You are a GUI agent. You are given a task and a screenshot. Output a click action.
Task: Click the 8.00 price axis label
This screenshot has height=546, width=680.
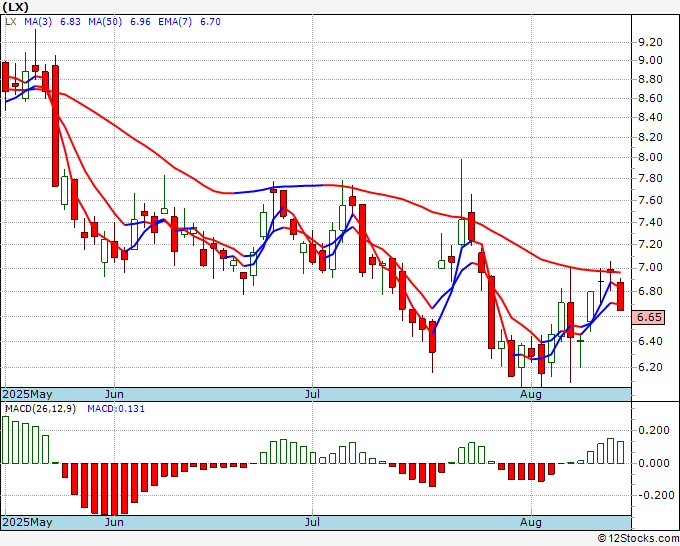coord(651,157)
